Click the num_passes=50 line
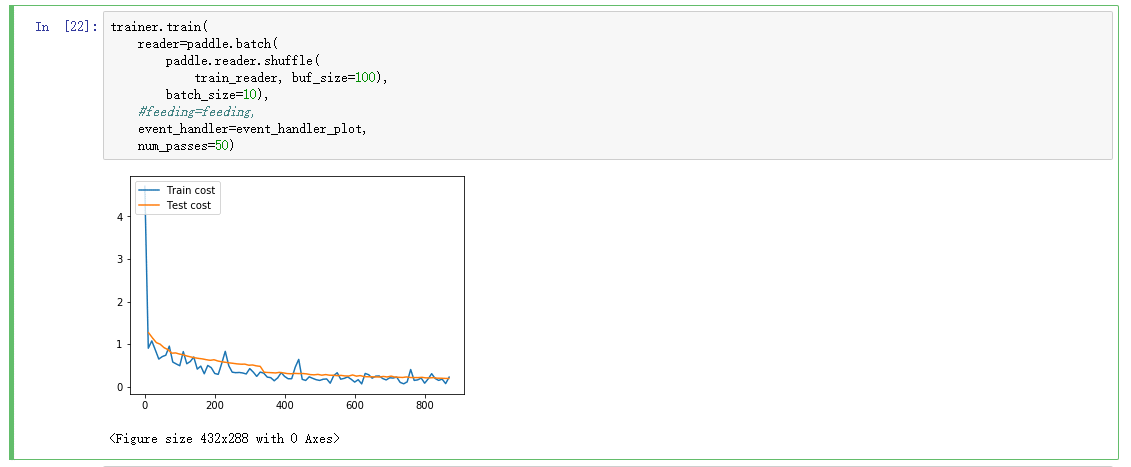Screen dimensions: 1131x467 coord(186,146)
